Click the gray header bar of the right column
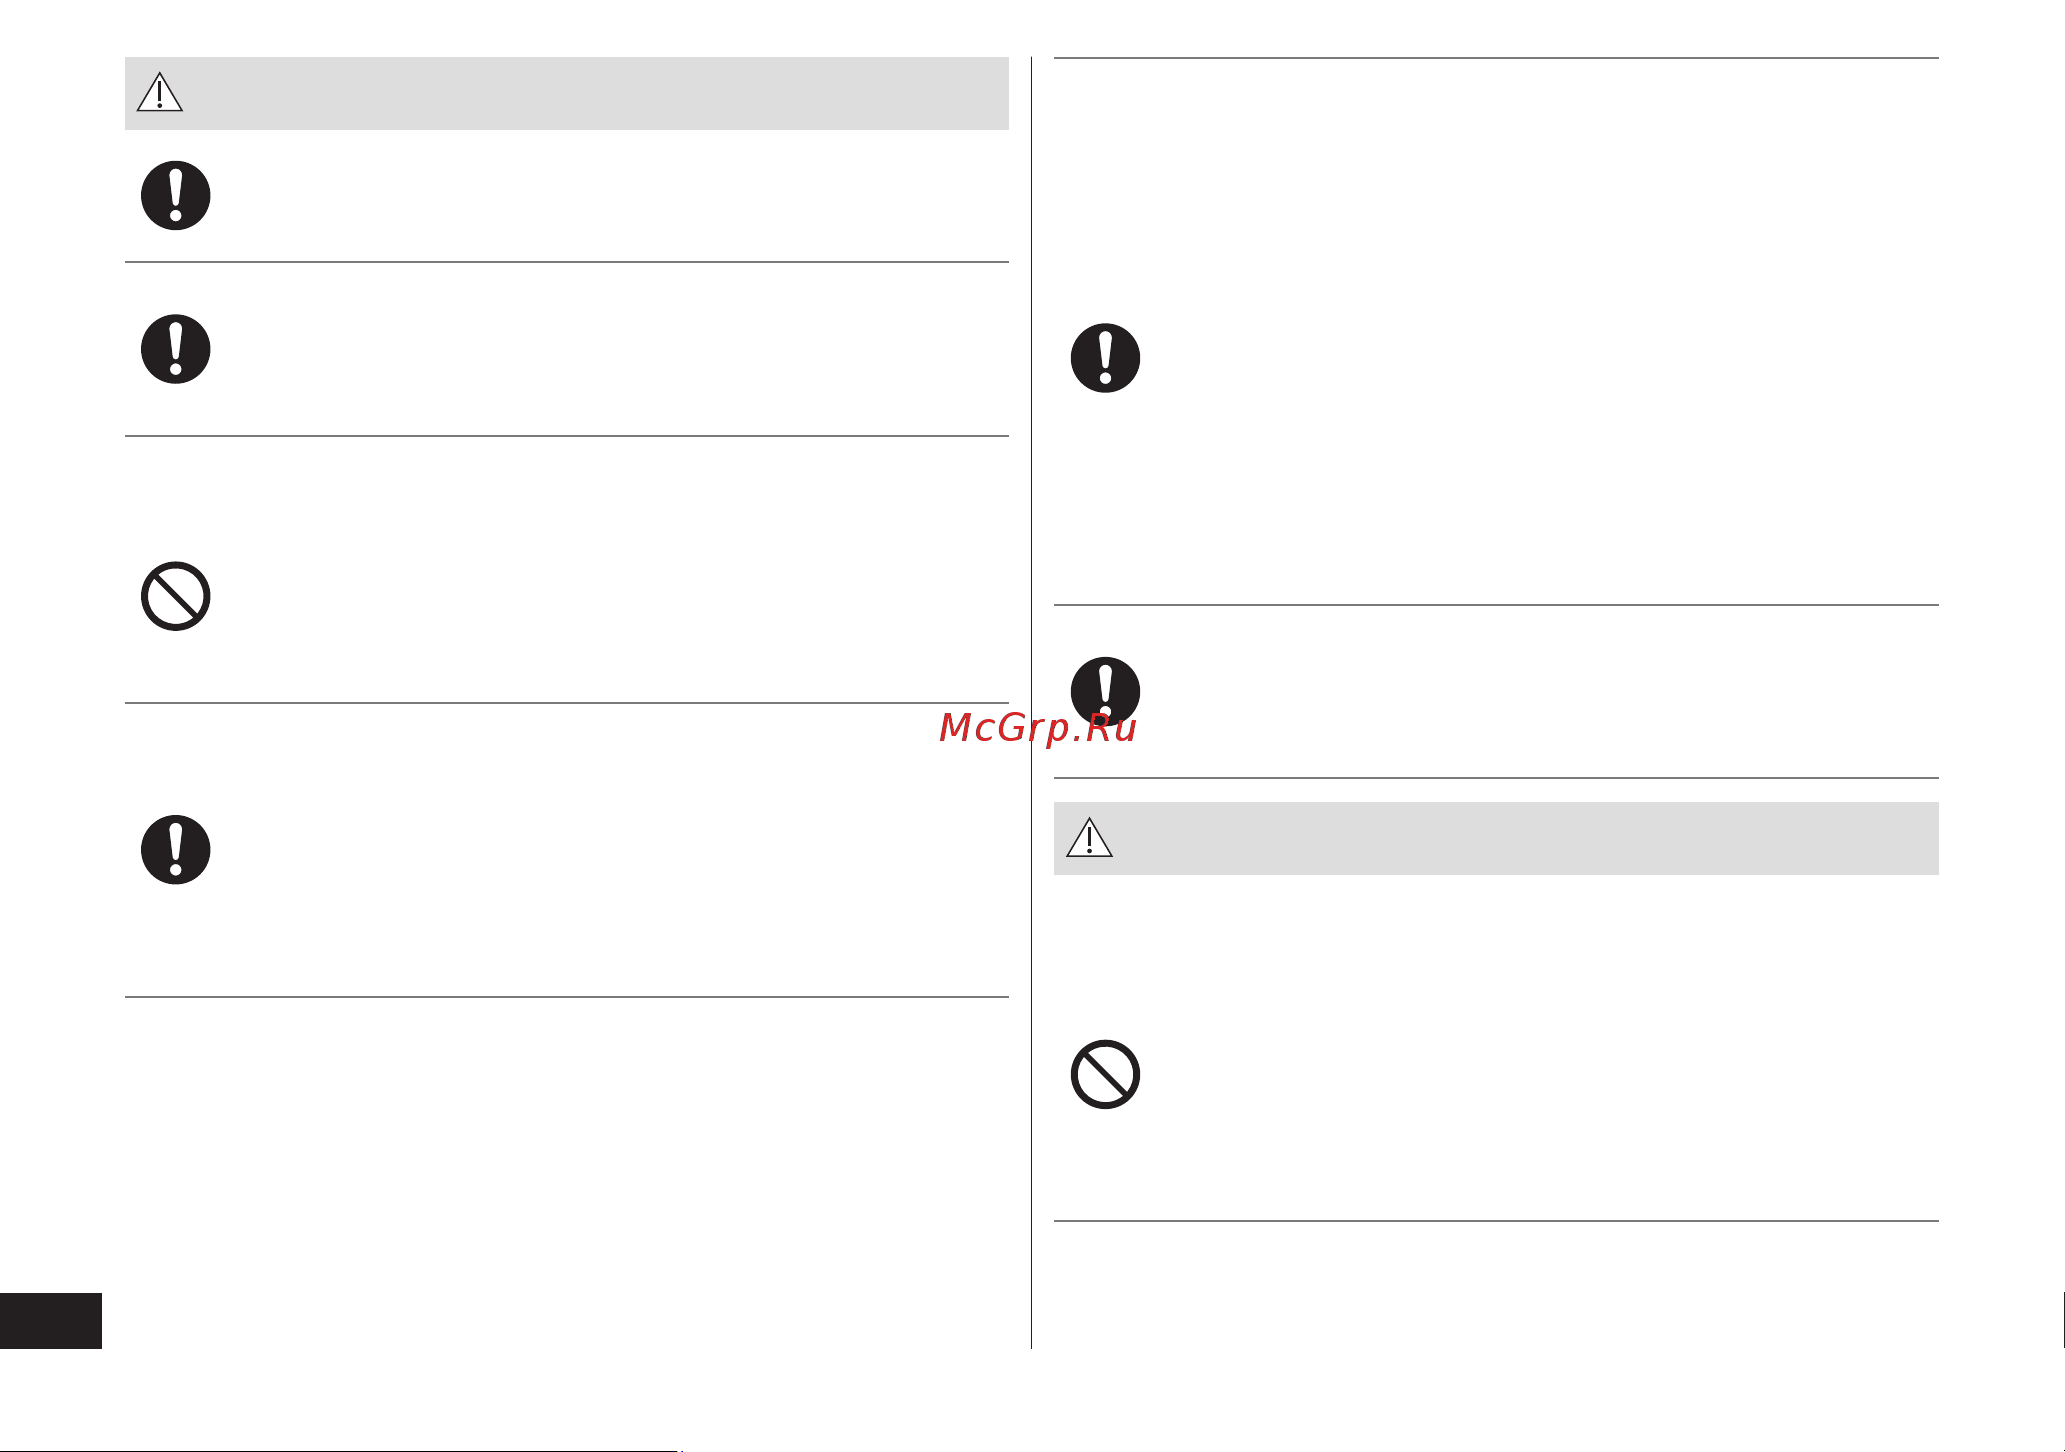2065x1452 pixels. point(1496,838)
